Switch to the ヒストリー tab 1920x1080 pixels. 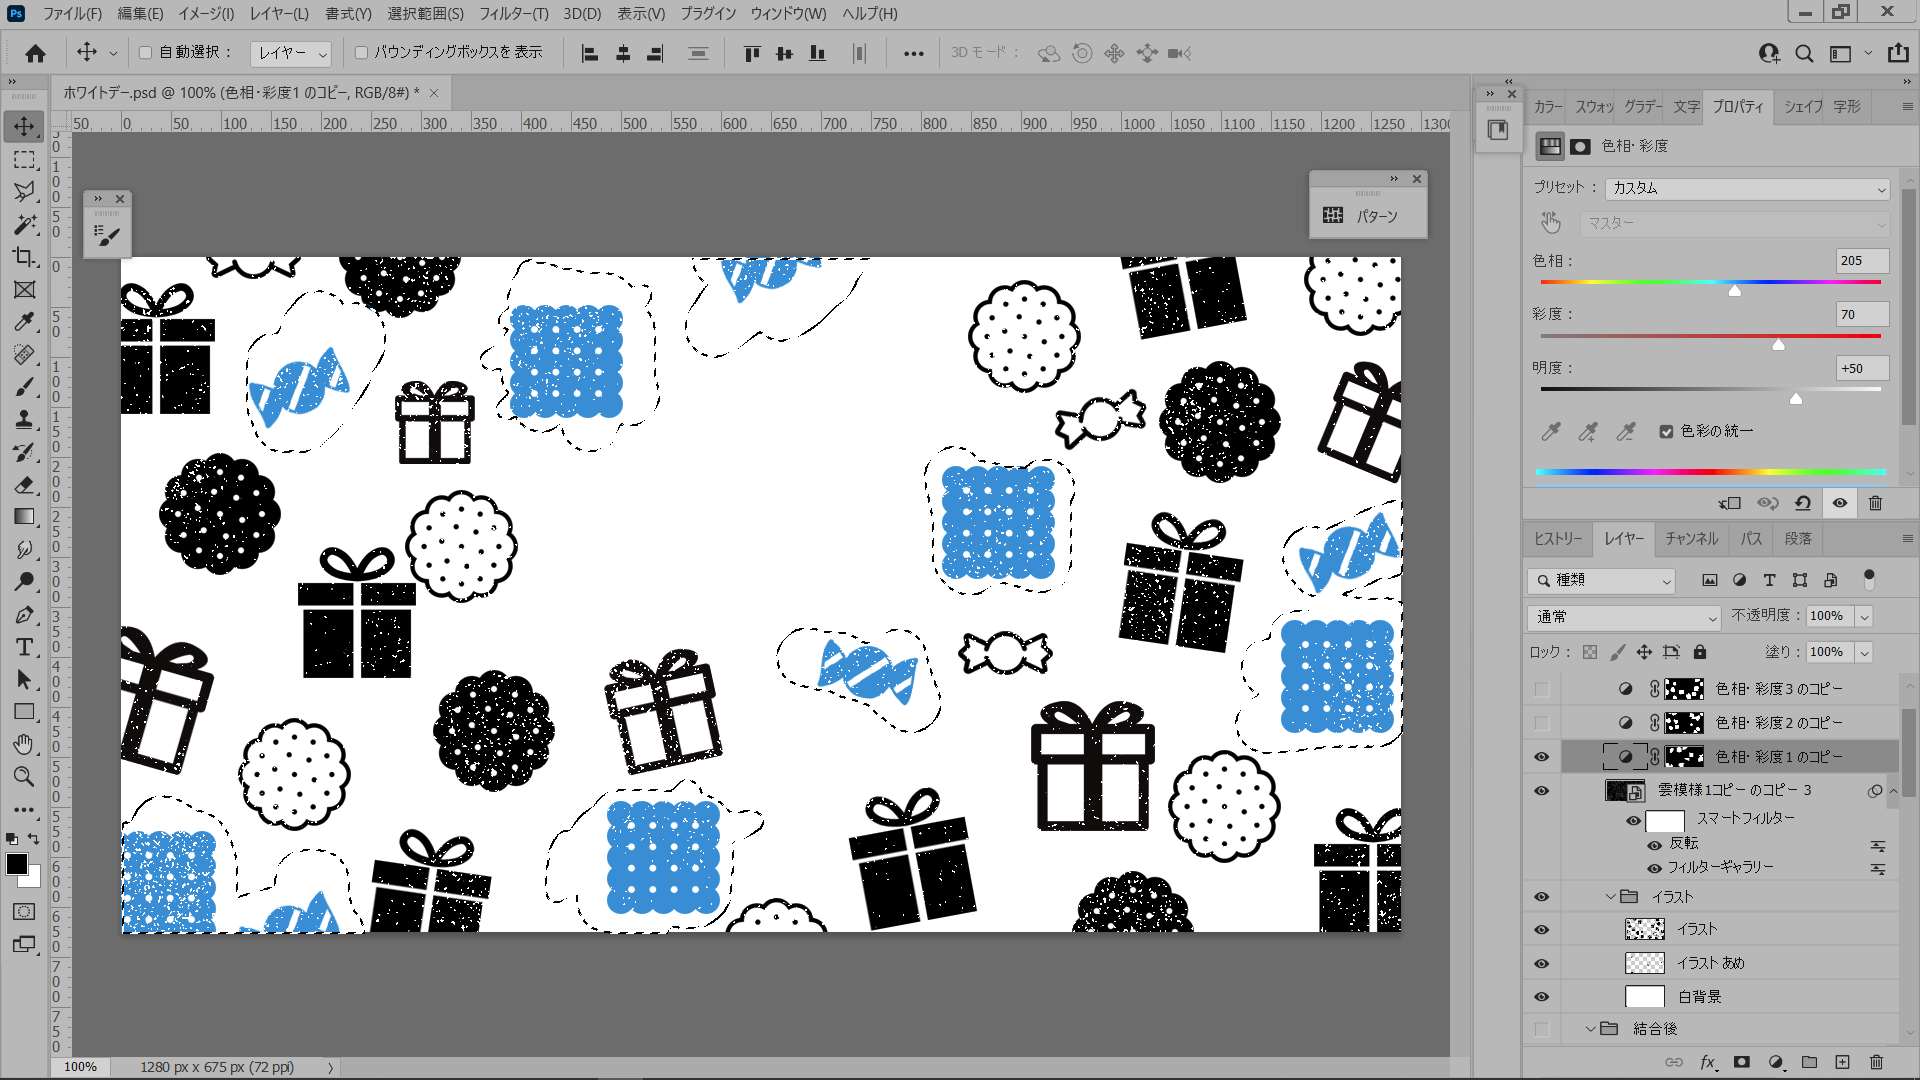[x=1558, y=538]
